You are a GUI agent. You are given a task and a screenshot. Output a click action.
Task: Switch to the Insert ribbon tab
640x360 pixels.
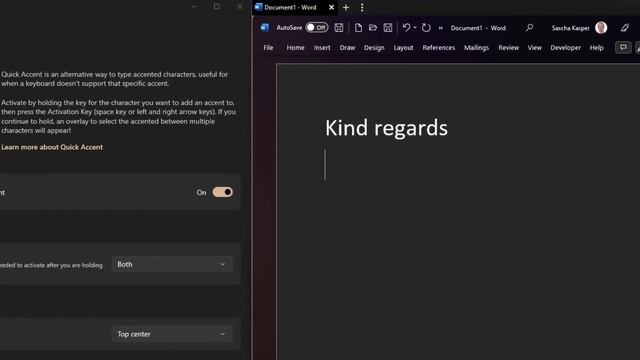pyautogui.click(x=322, y=48)
